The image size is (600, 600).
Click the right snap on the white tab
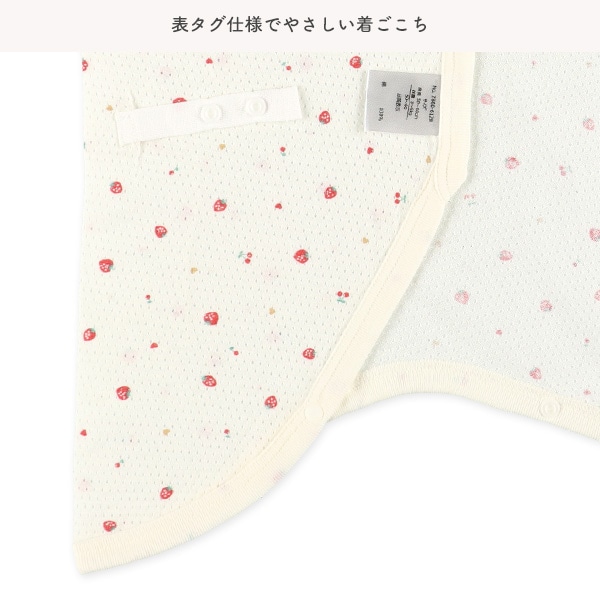(x=254, y=104)
